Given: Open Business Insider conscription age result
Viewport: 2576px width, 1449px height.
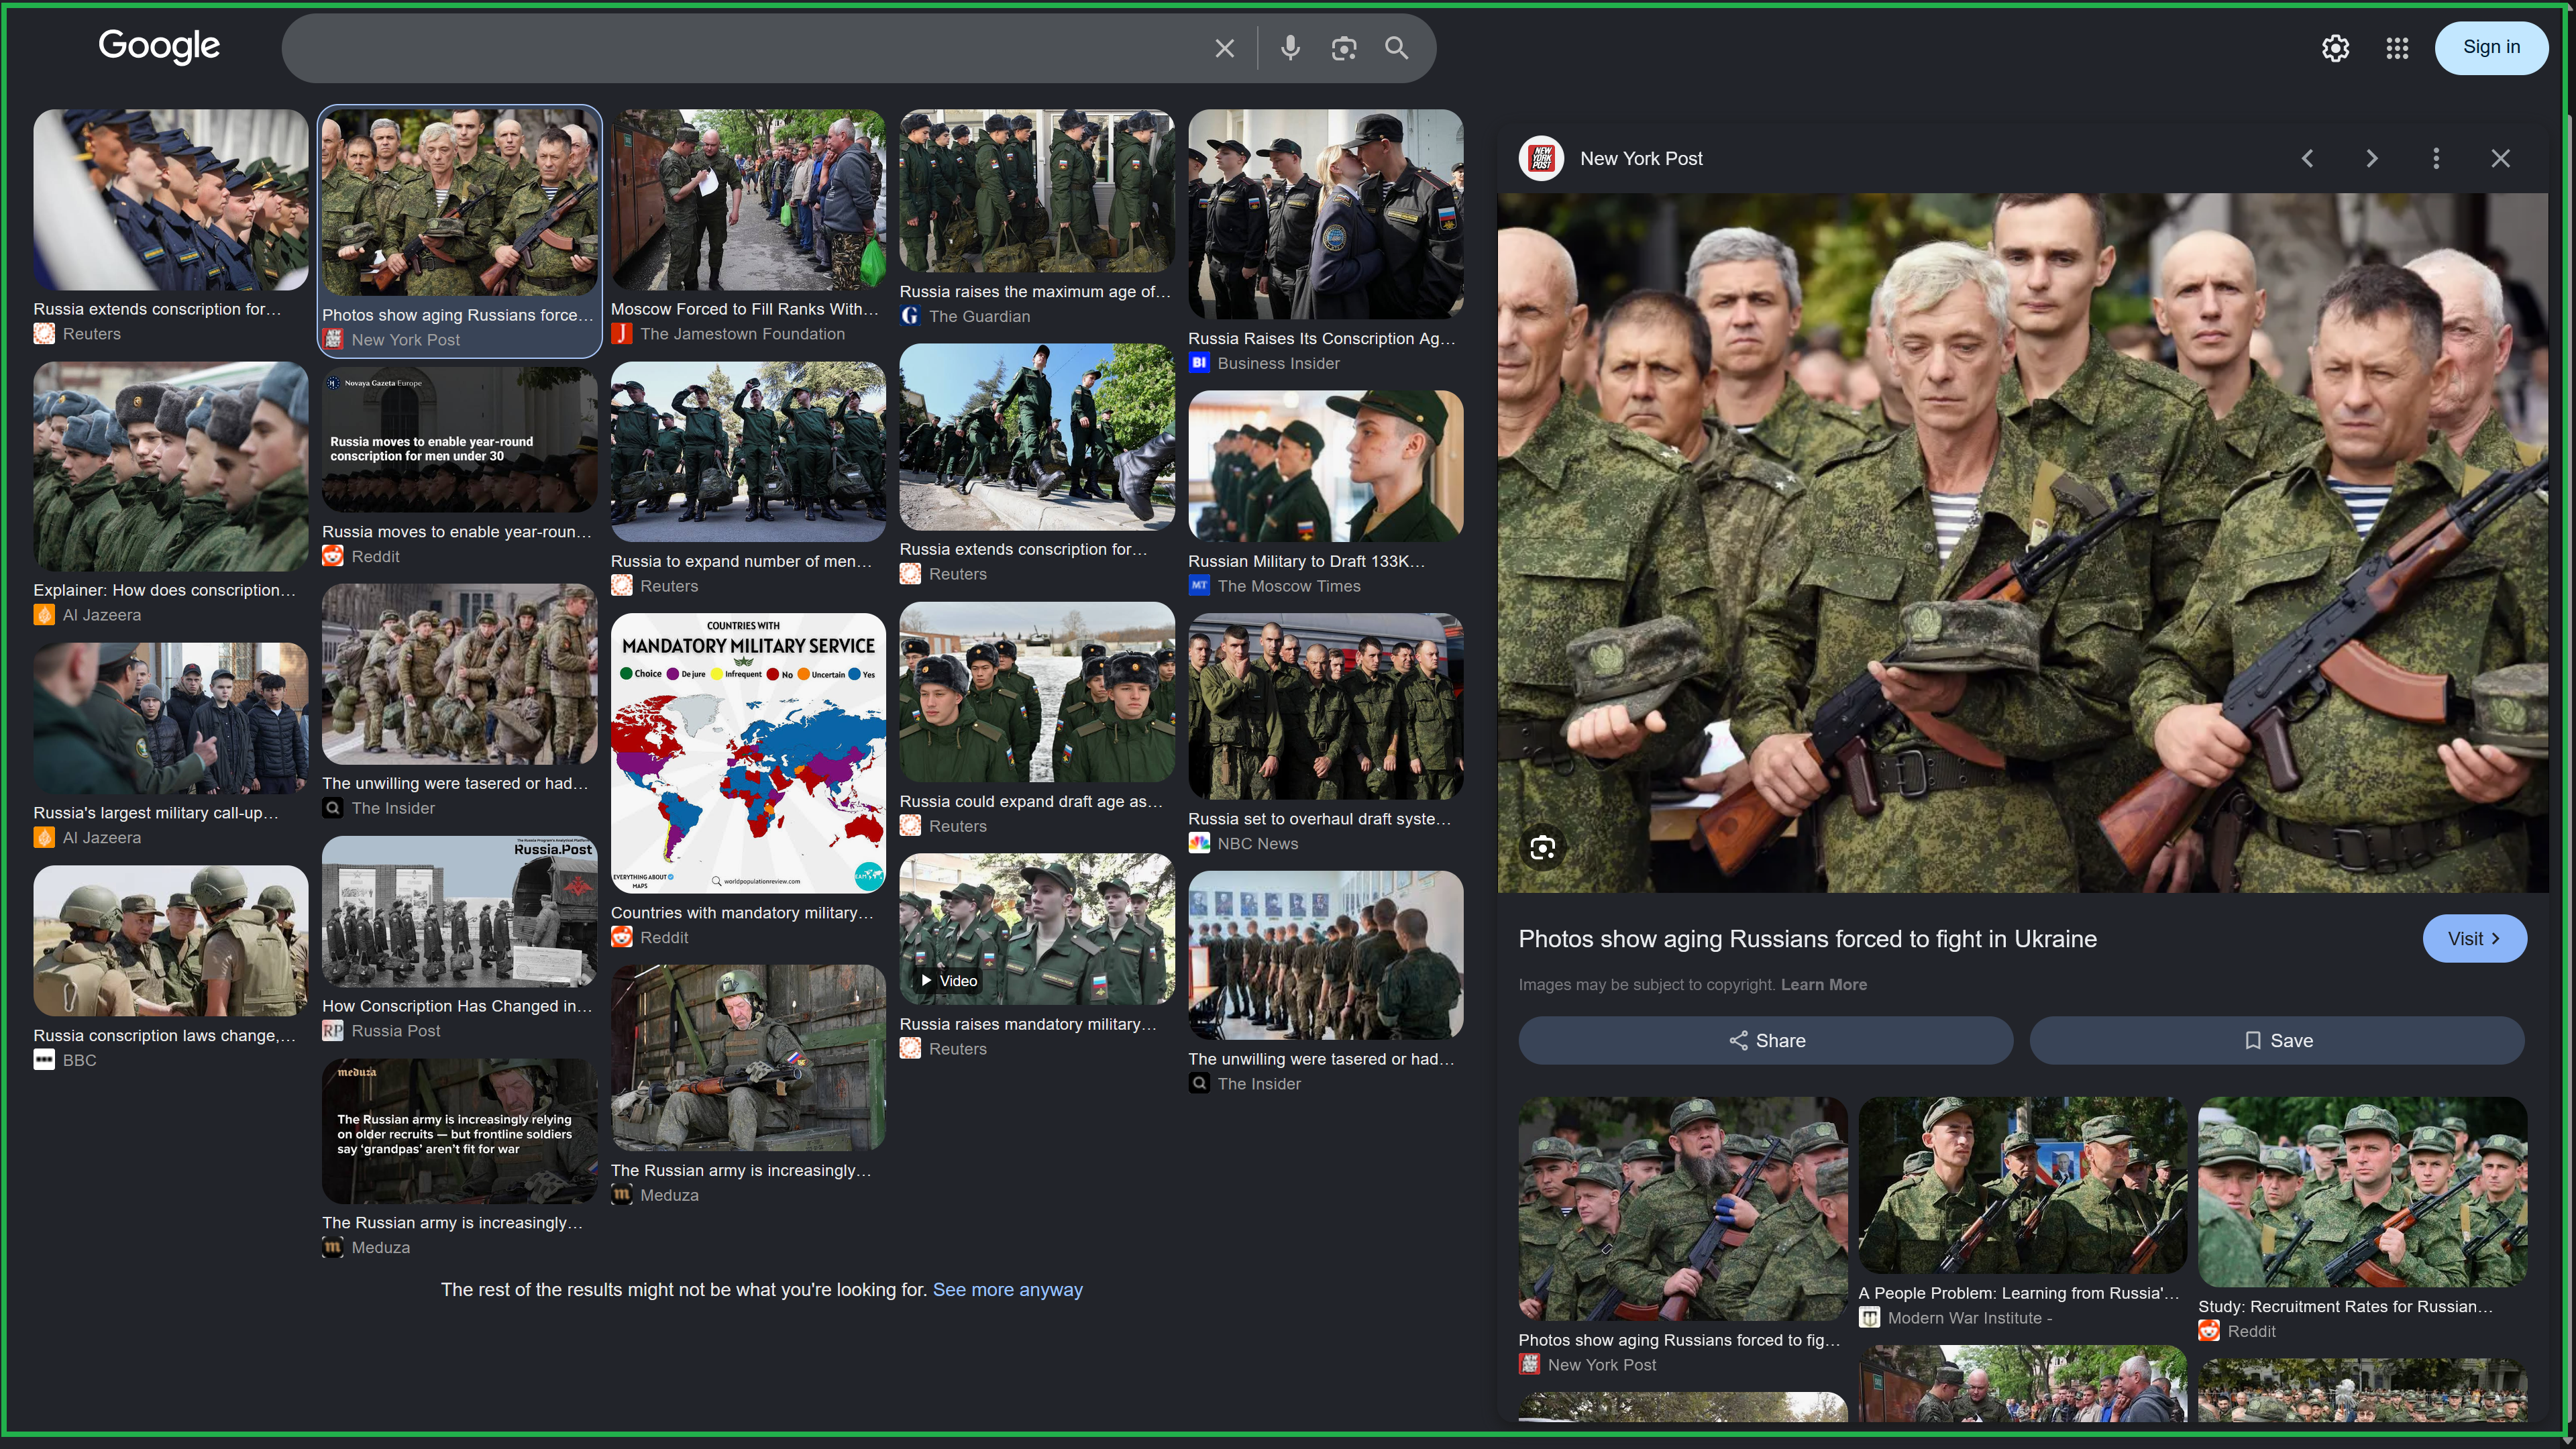Looking at the screenshot, I should click(x=1325, y=214).
